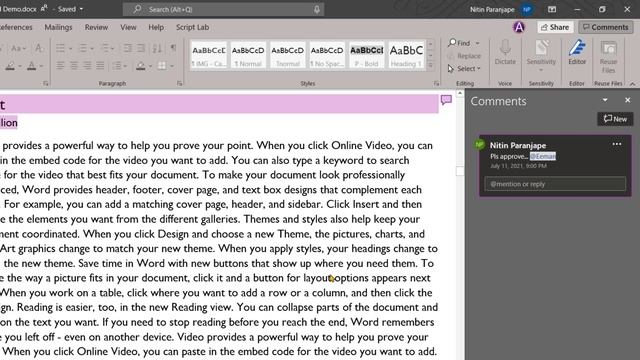Align text left
Screen dimensions: 640x360
pos(60,65)
